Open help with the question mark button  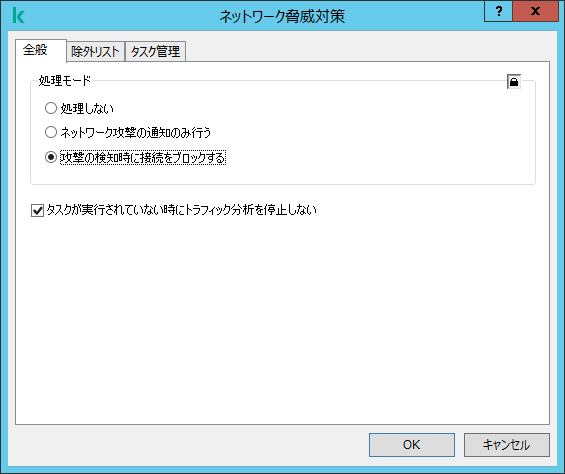[499, 11]
